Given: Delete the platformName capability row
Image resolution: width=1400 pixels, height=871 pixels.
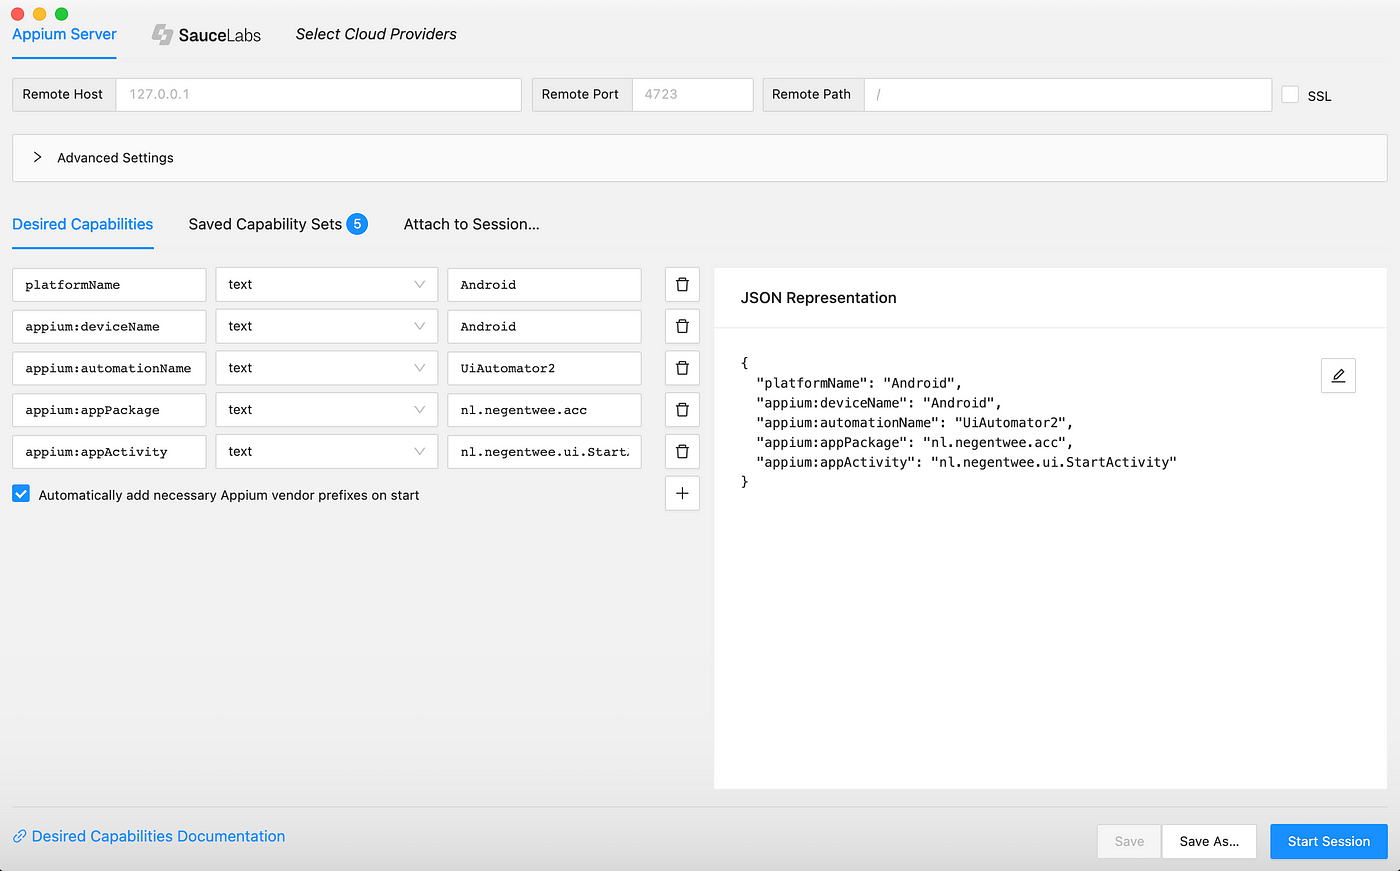Looking at the screenshot, I should (682, 285).
